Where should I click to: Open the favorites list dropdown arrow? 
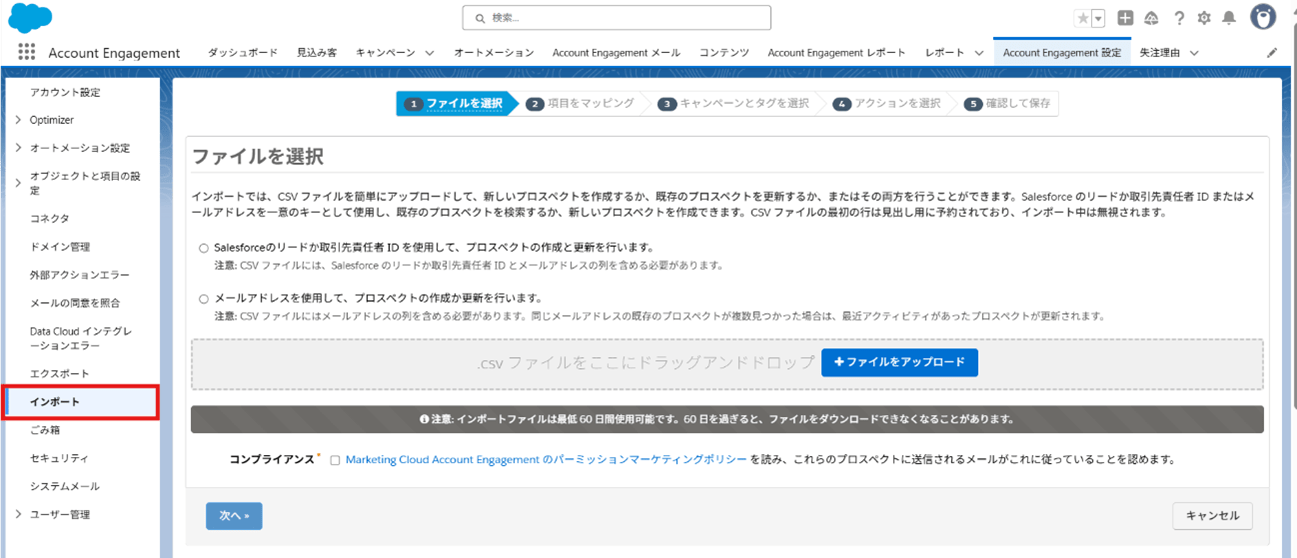click(1098, 18)
